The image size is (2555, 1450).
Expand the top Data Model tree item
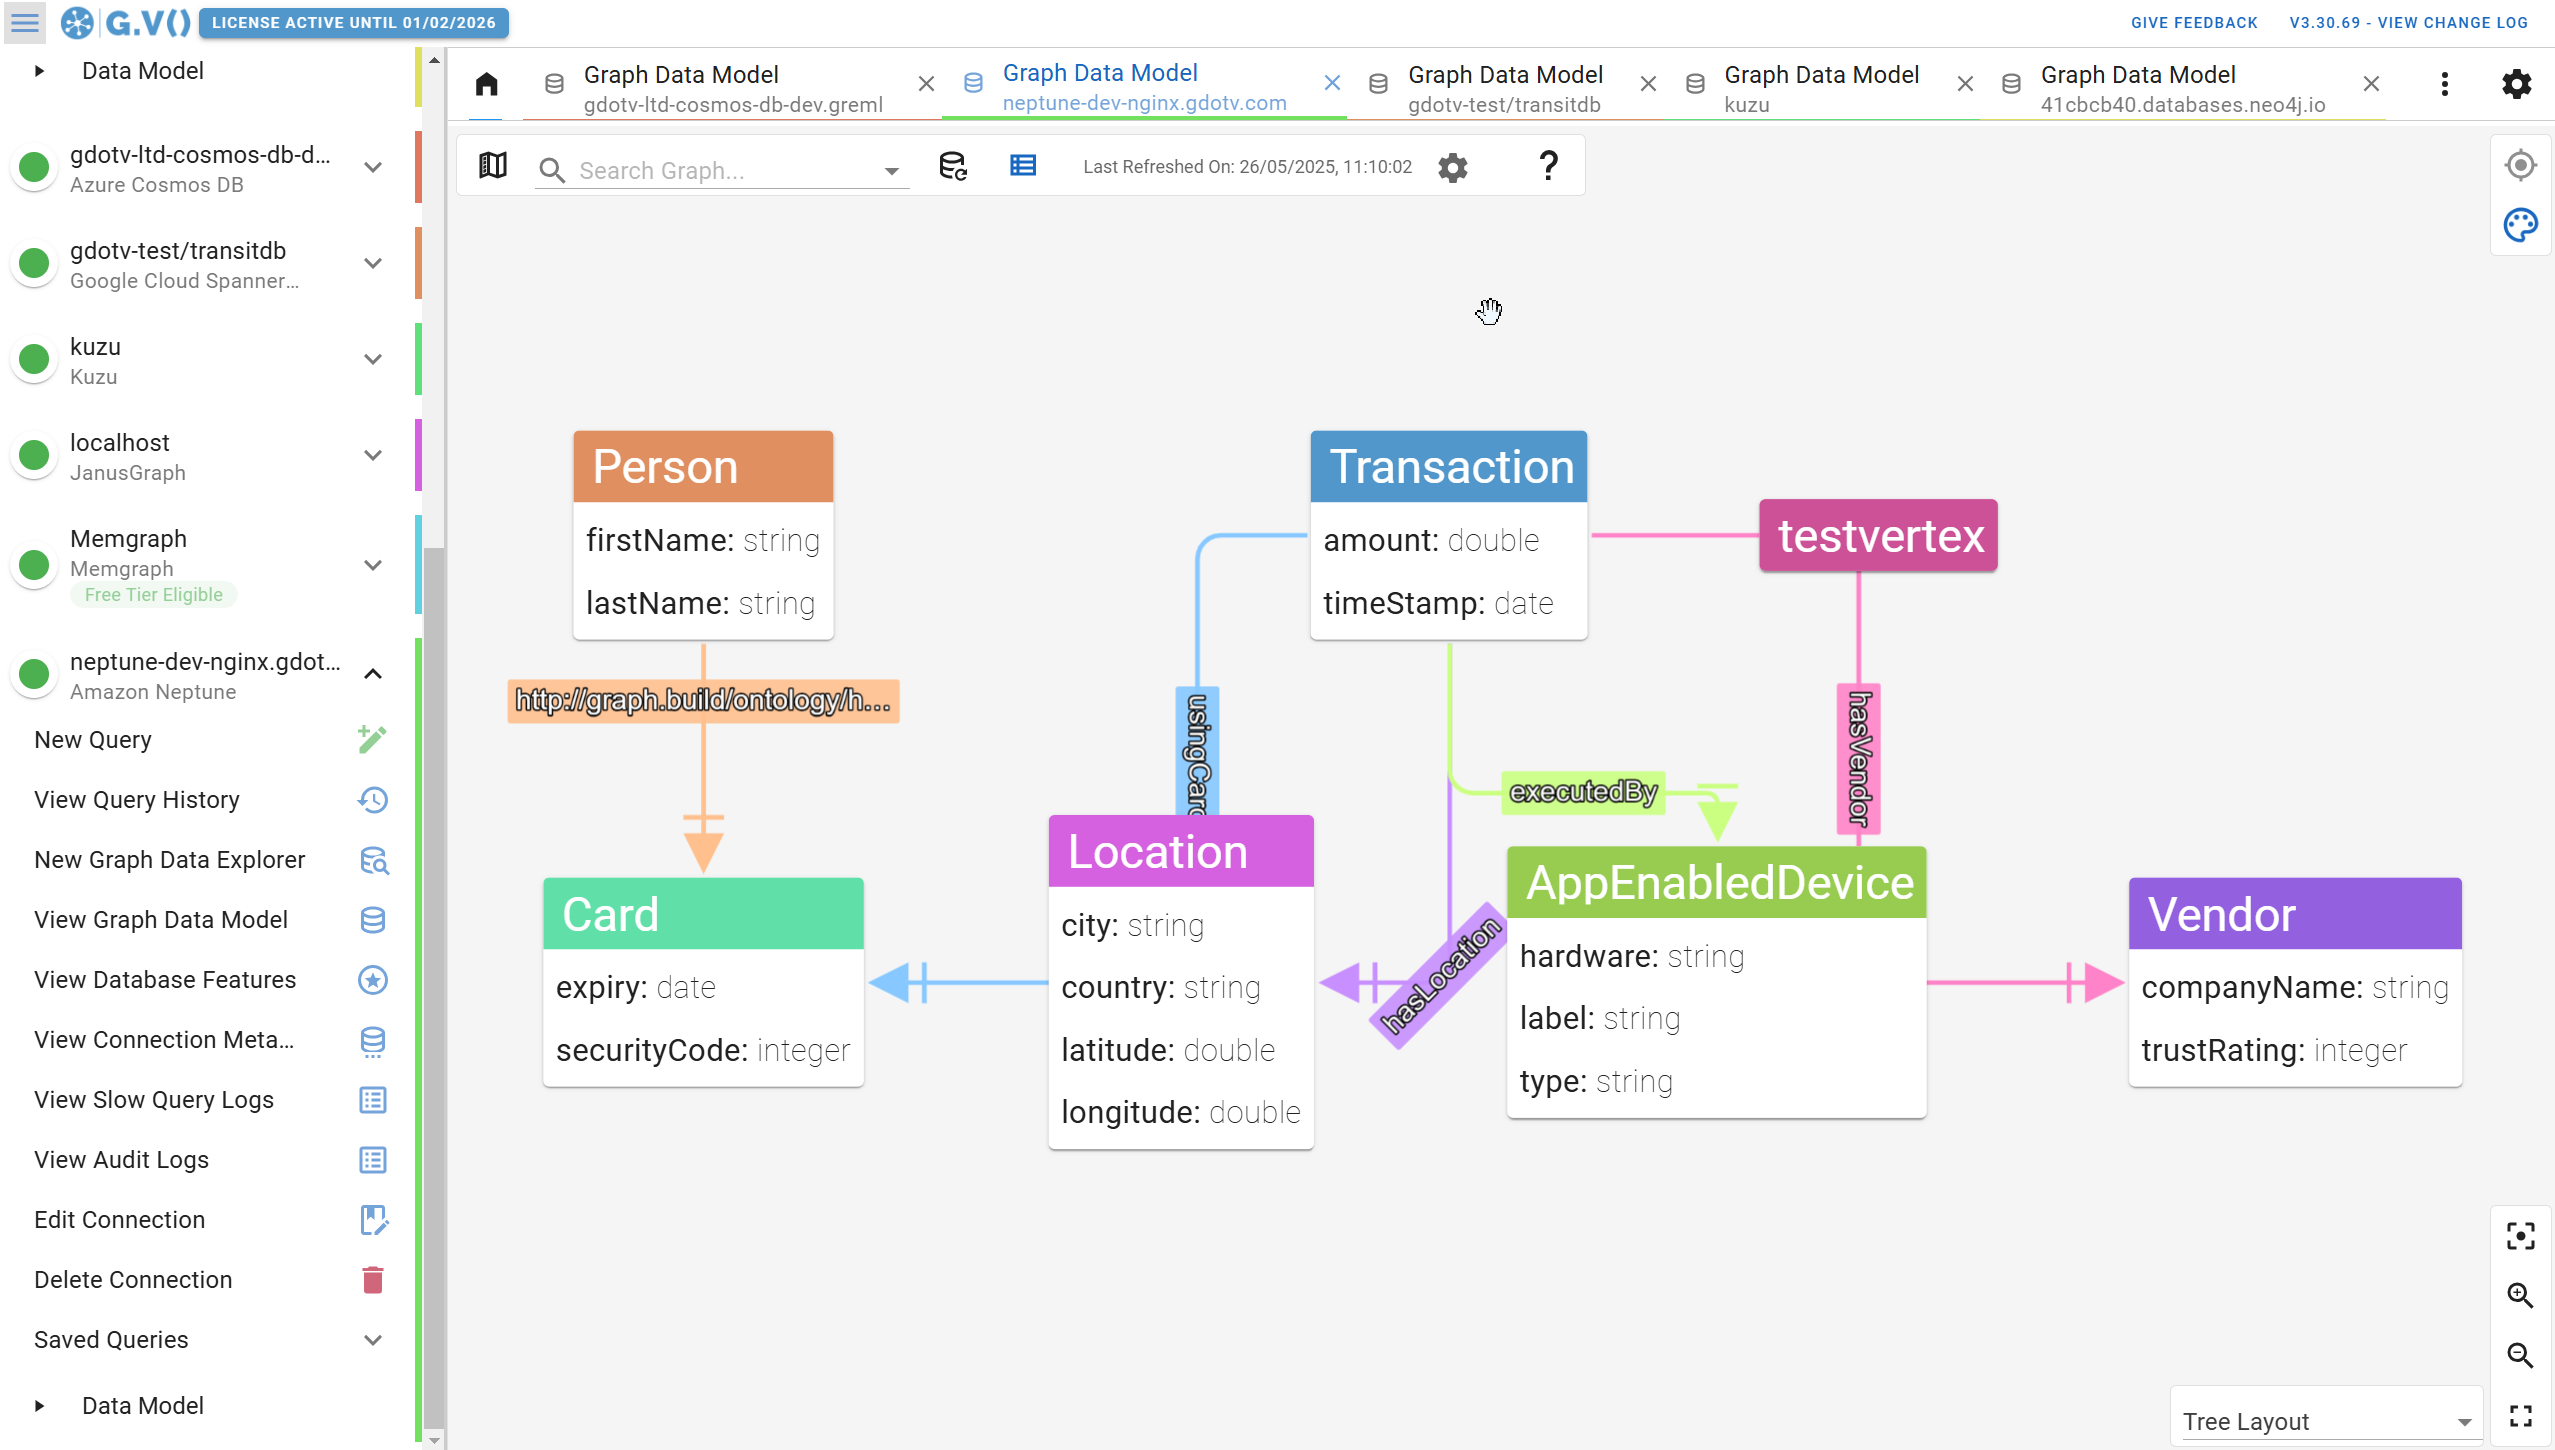click(39, 71)
